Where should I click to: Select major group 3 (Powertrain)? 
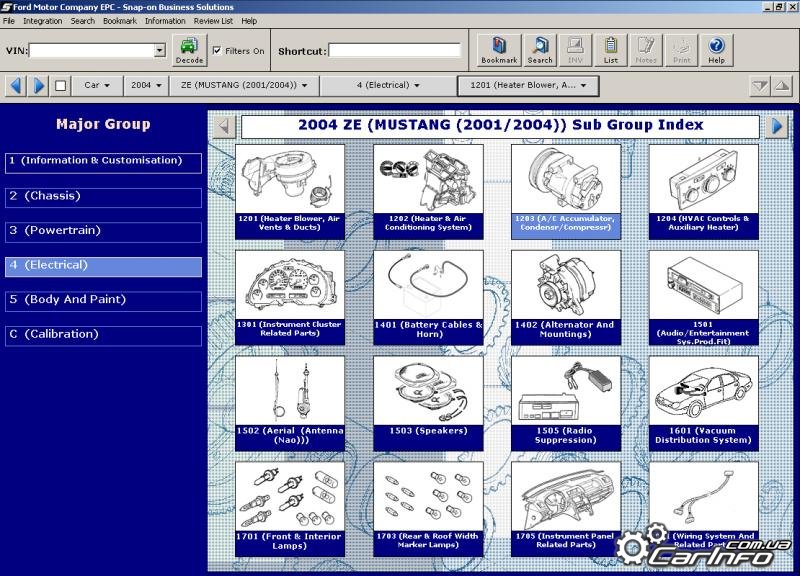tap(104, 232)
